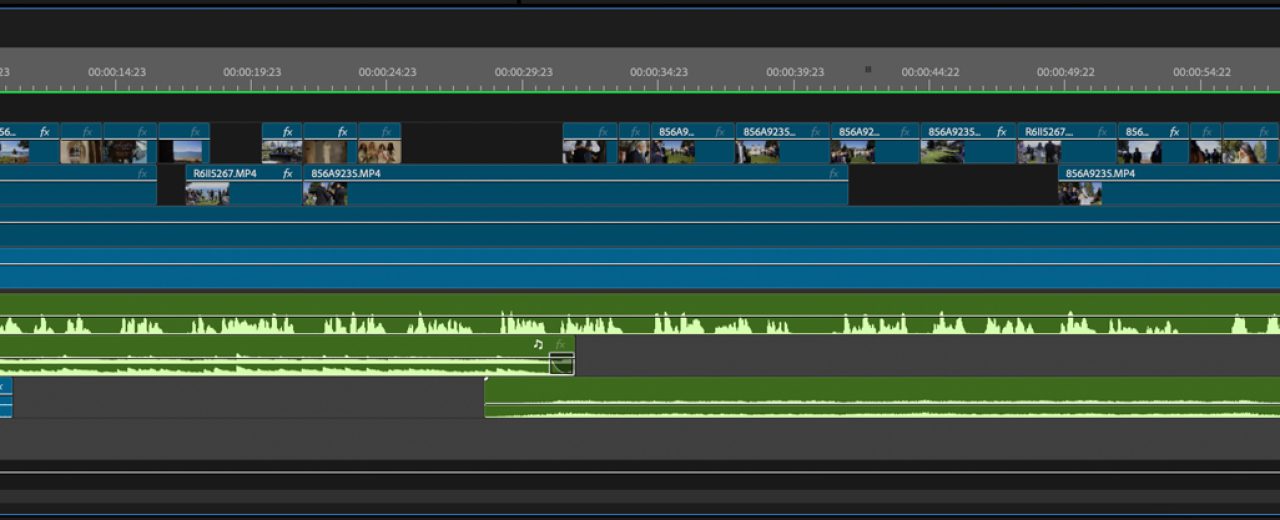
Task: Click the marker on the time ruler
Action: 868,70
